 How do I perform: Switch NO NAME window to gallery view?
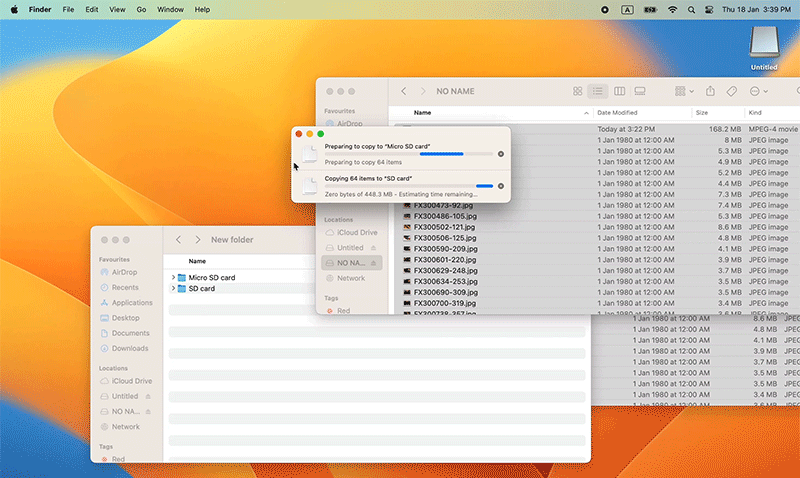click(640, 91)
